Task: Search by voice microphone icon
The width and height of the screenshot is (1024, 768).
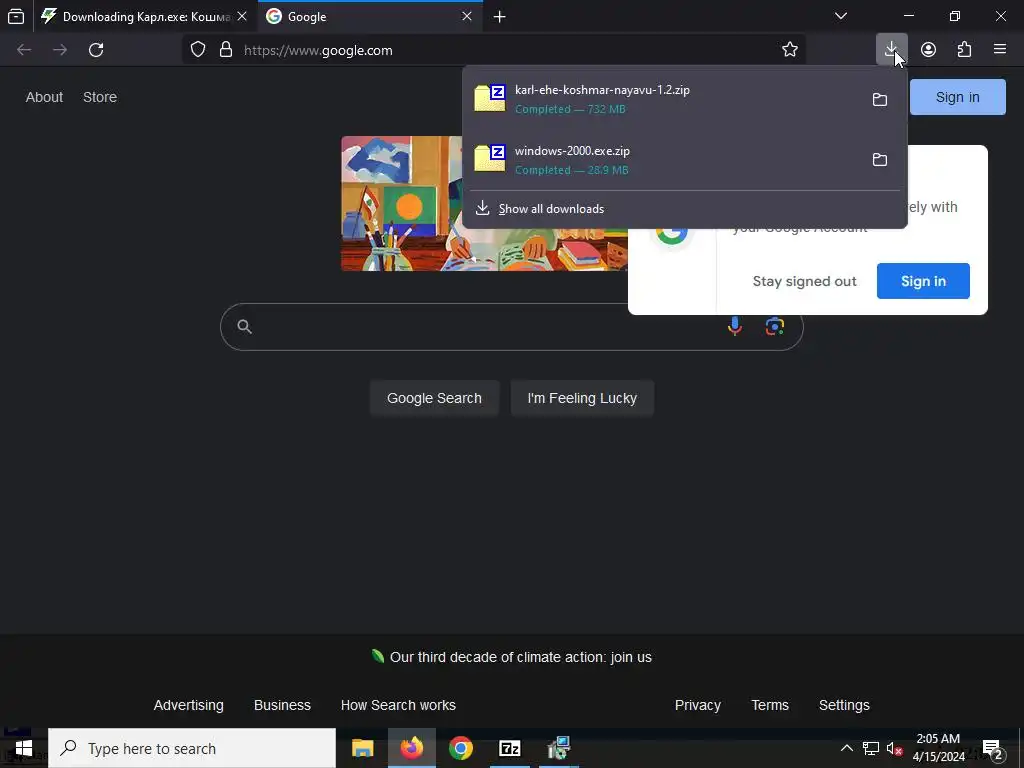Action: [735, 327]
